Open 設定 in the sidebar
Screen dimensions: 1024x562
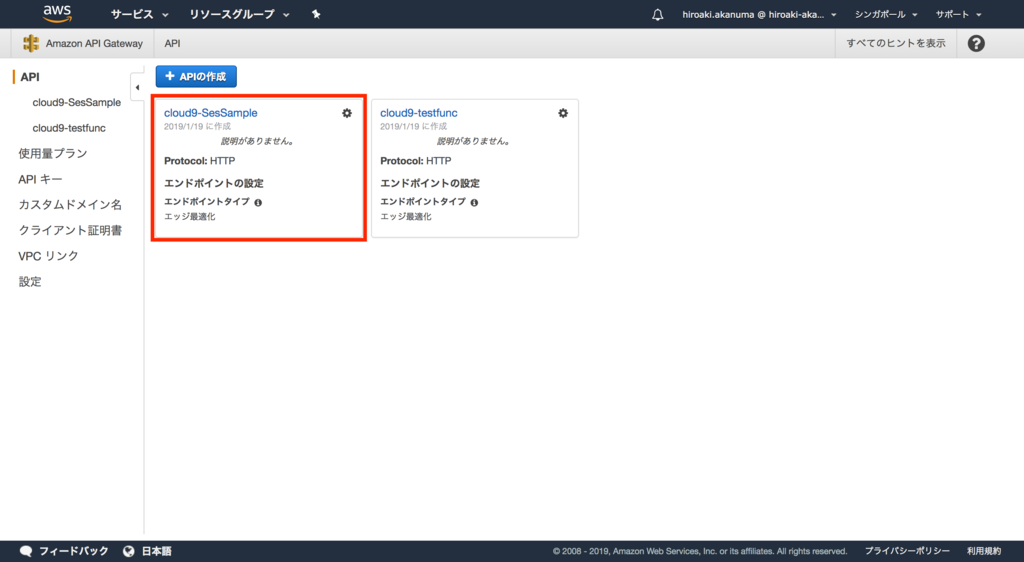(29, 281)
